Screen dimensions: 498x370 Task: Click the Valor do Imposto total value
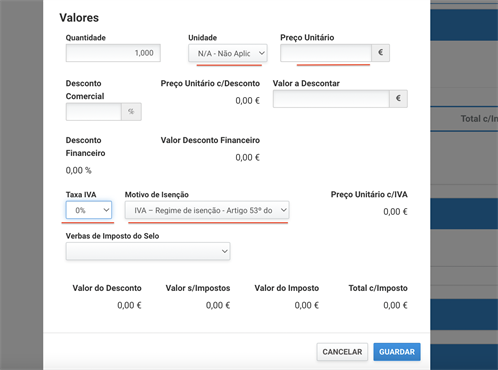(307, 305)
